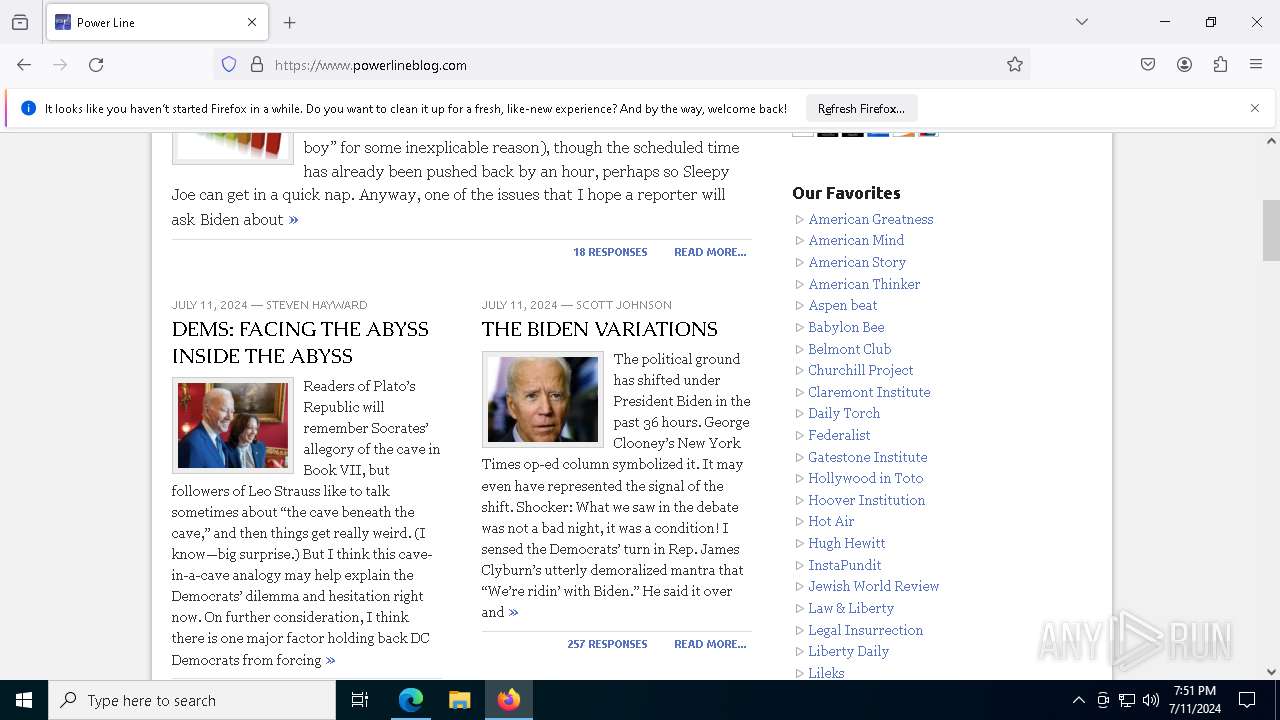
Task: Click Refresh Firefox button
Action: [861, 108]
